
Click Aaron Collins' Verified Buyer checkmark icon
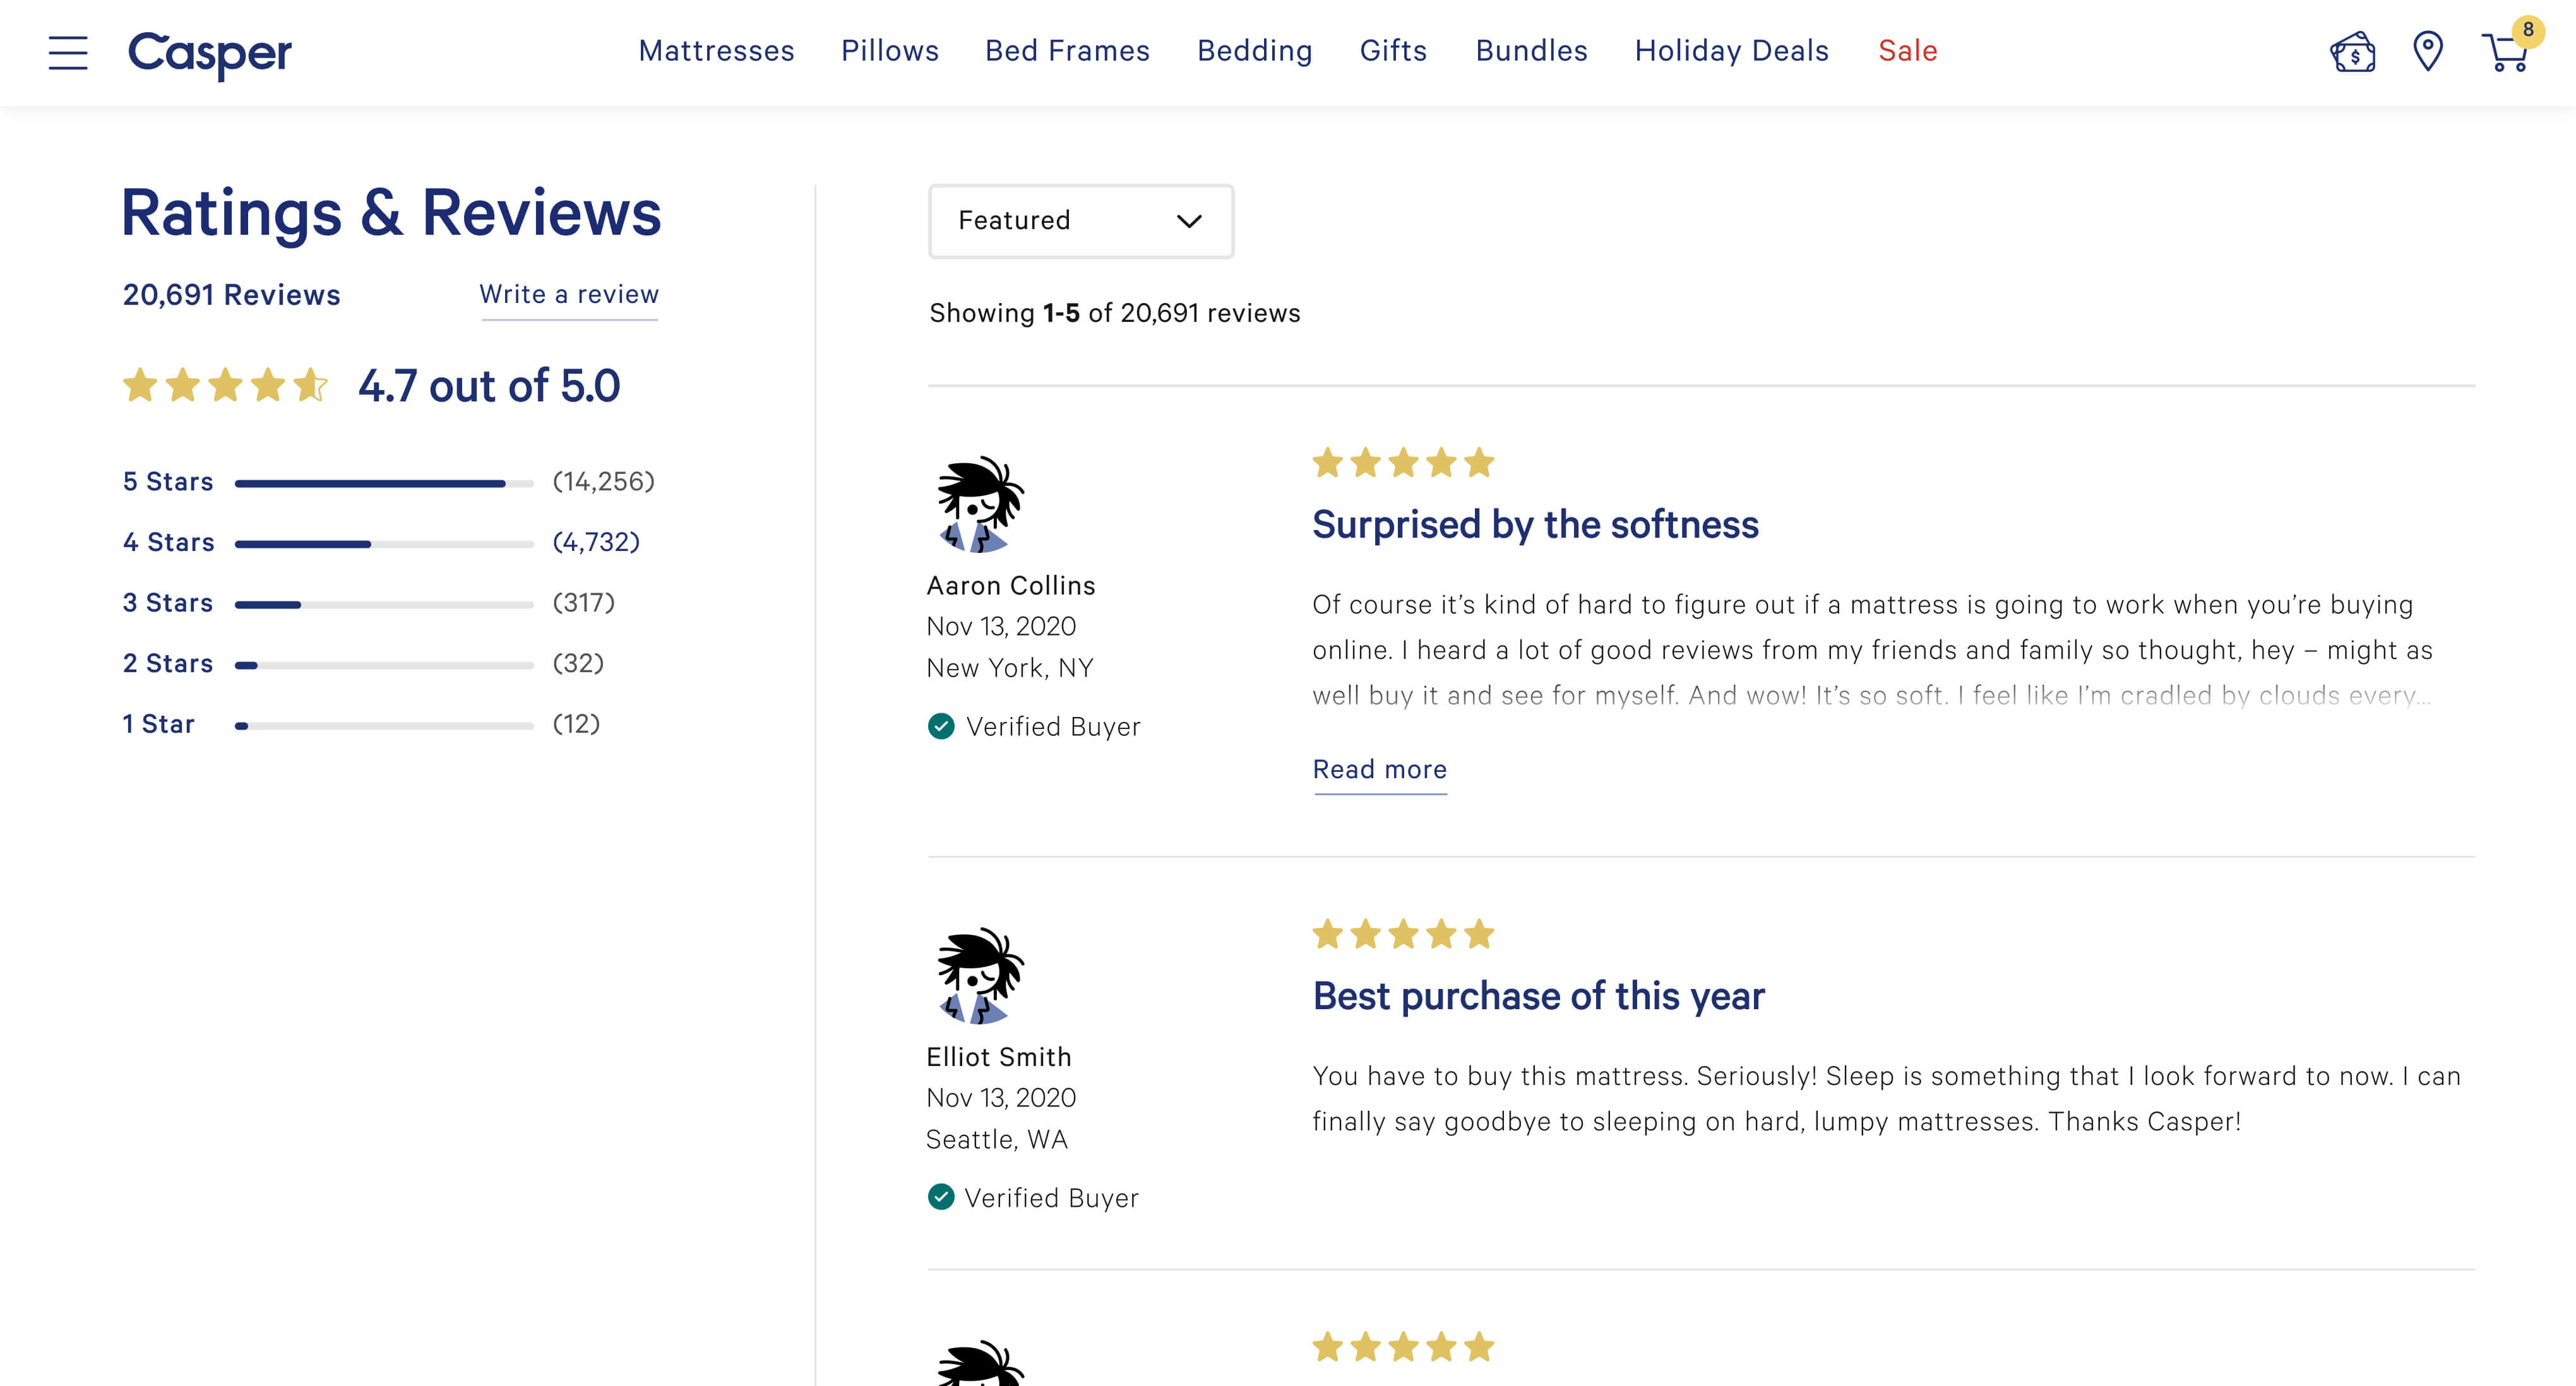(941, 726)
